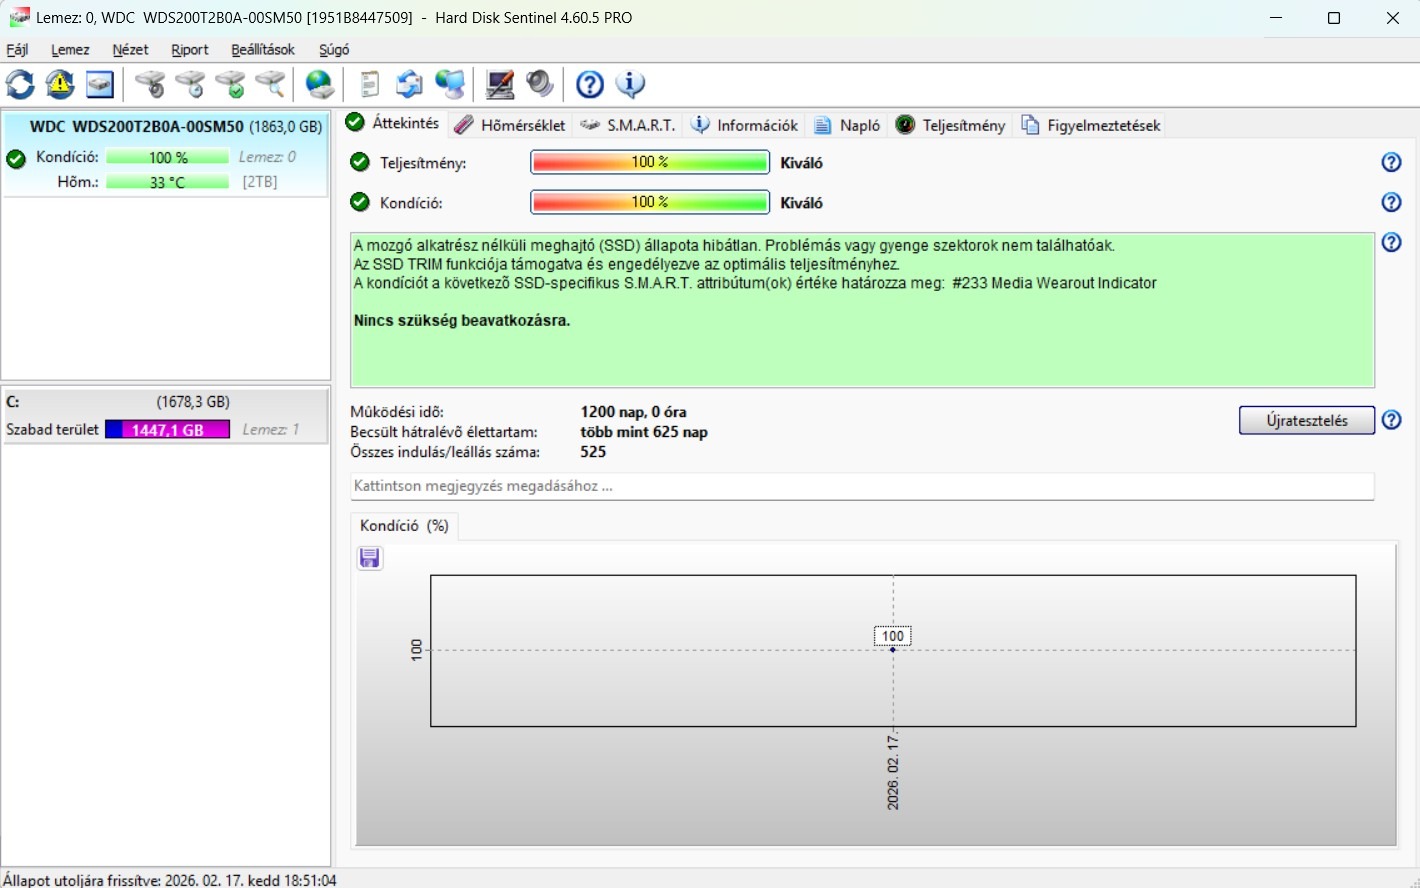The width and height of the screenshot is (1420, 888).
Task: Open the Lemez menu
Action: point(70,49)
